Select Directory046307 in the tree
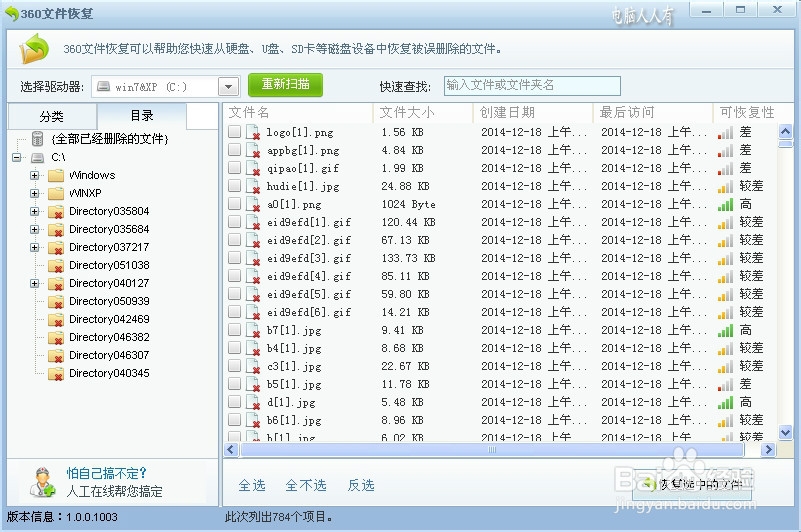801x532 pixels. [x=109, y=355]
